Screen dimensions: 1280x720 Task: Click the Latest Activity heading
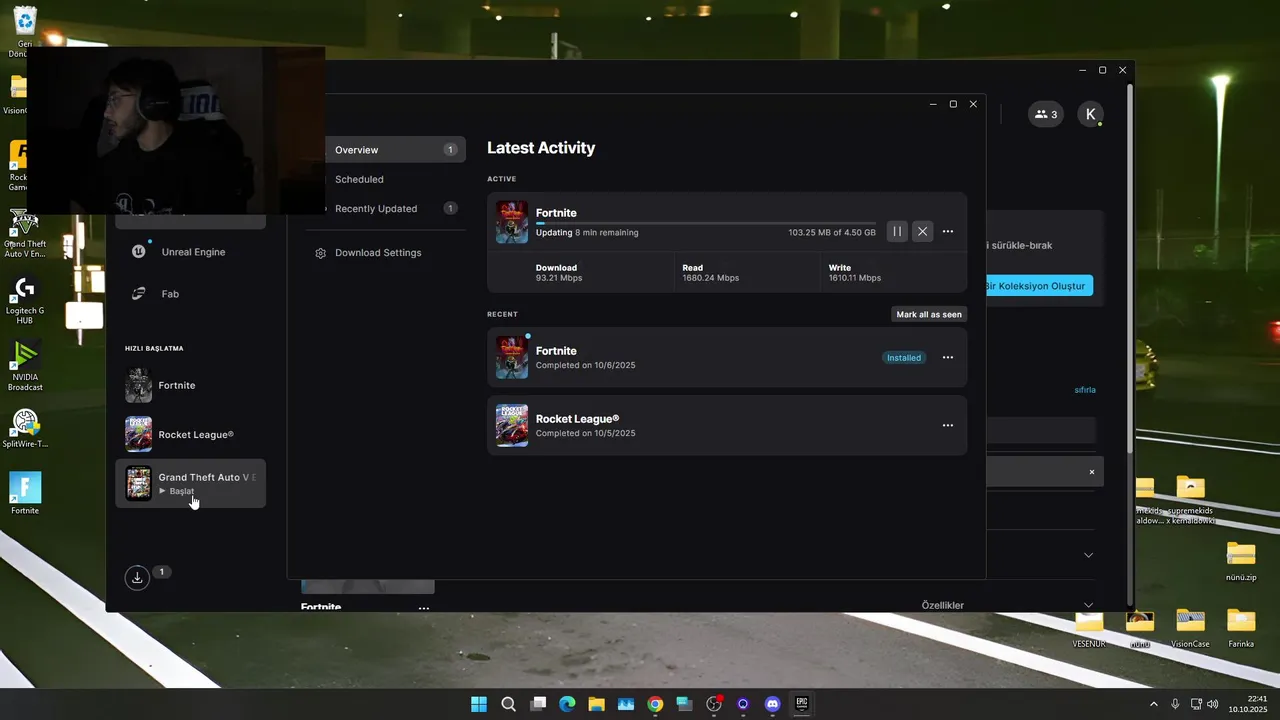[x=541, y=148]
